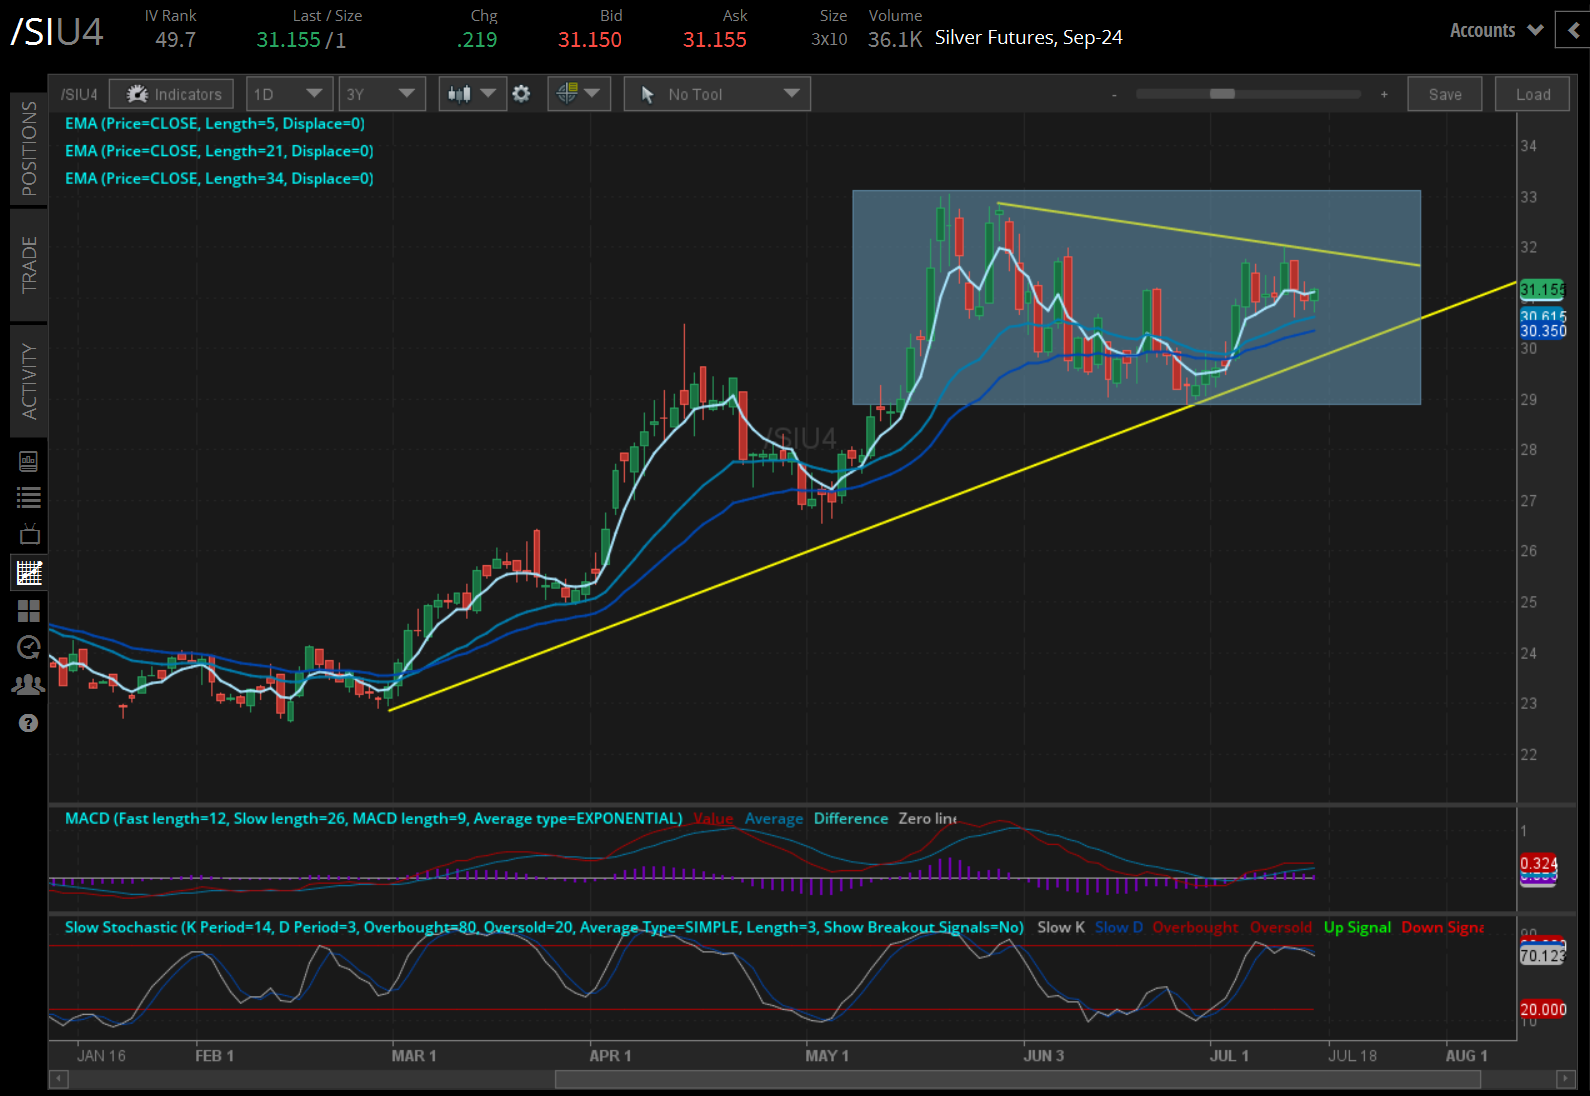
Task: Click the horizontal scrollbar thumb below chart
Action: (x=1017, y=1079)
